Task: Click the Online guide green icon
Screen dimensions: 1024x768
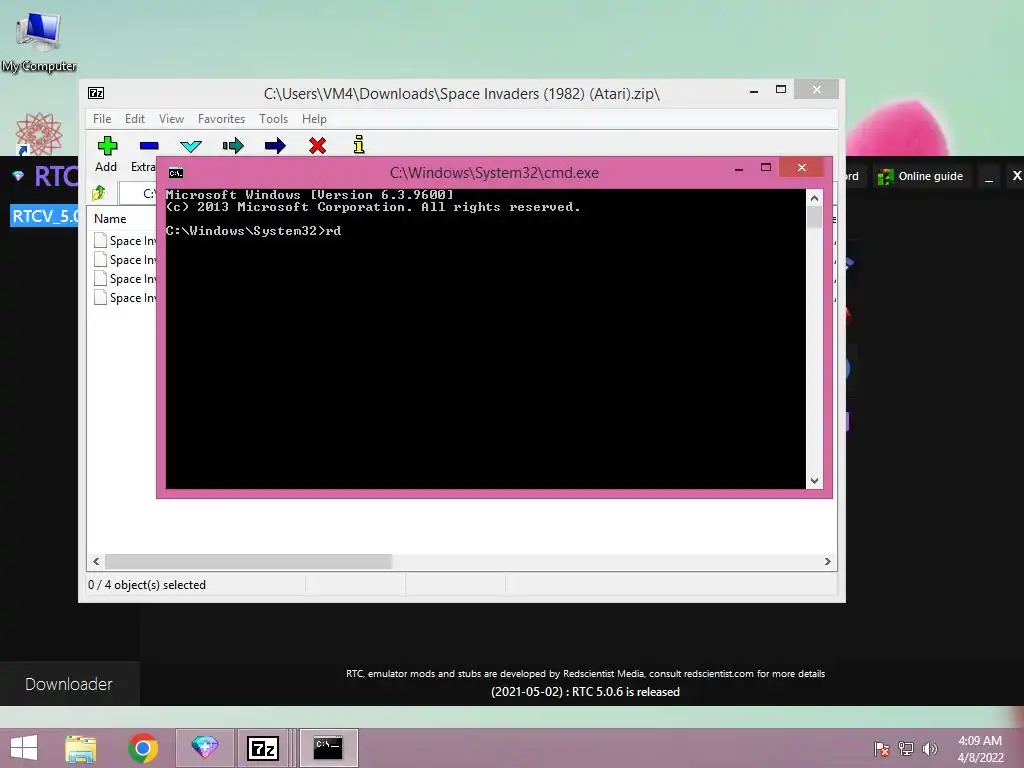Action: (886, 176)
